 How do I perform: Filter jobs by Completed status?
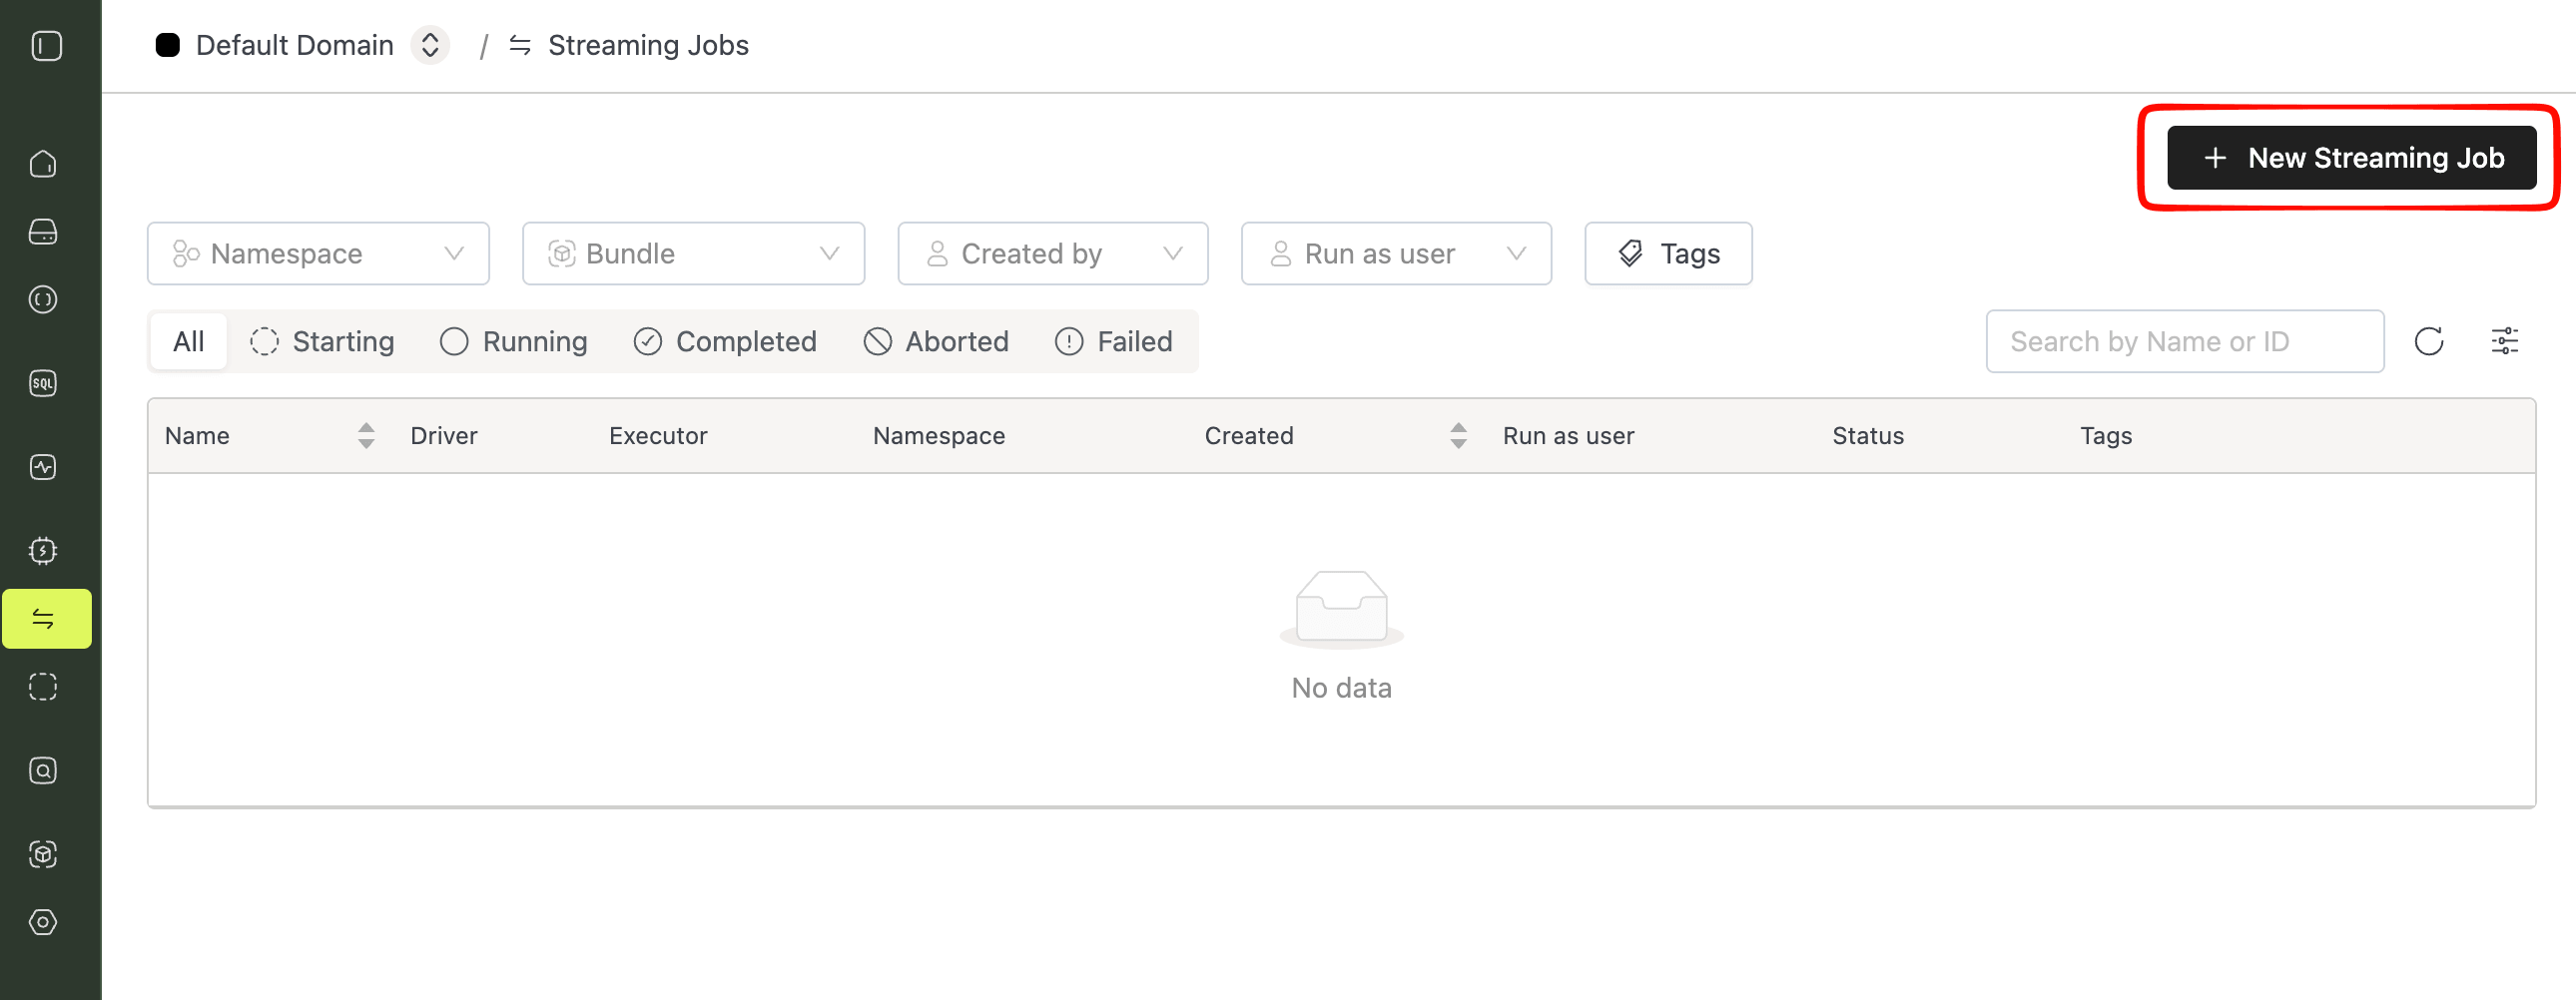(x=725, y=341)
